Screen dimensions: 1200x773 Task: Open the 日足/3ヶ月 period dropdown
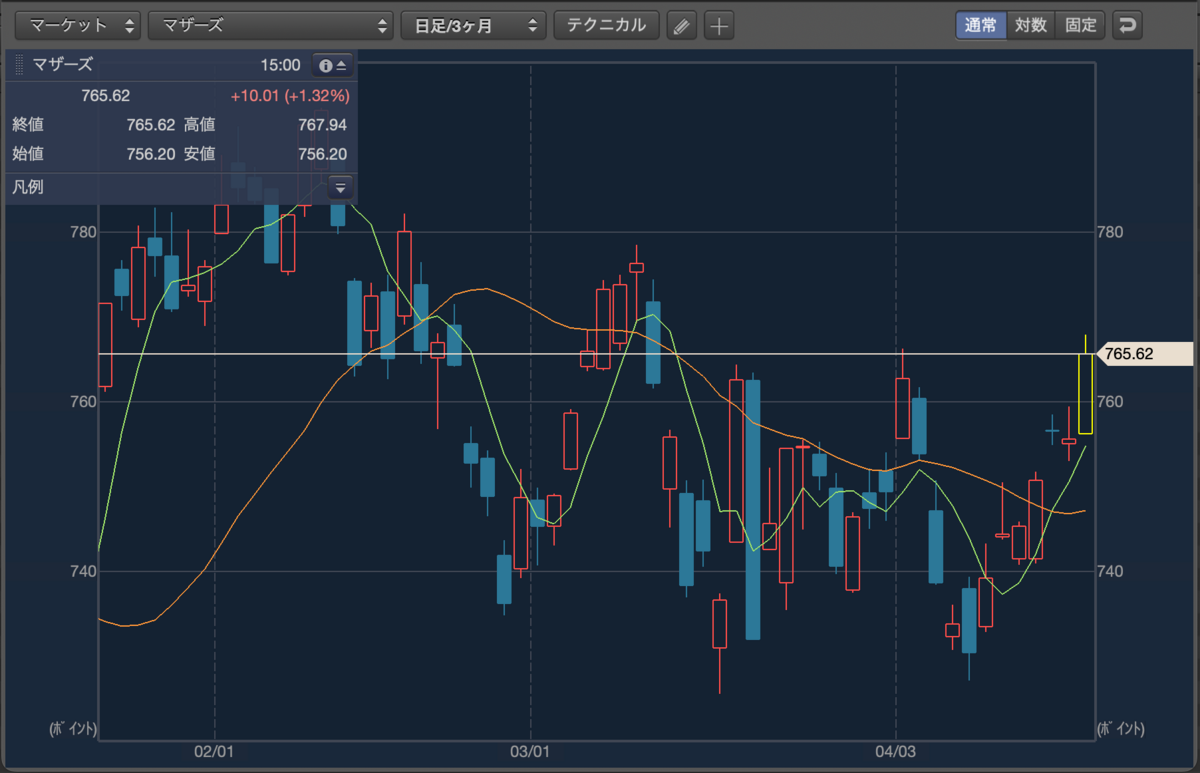pos(474,25)
